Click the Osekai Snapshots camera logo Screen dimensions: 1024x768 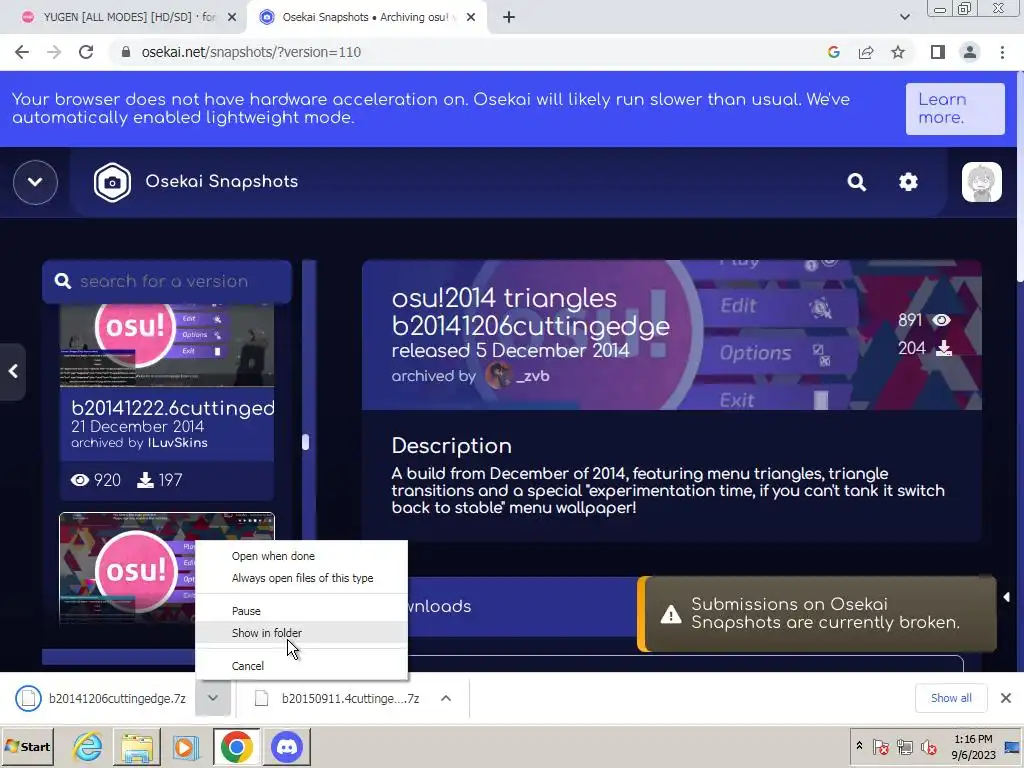point(112,182)
